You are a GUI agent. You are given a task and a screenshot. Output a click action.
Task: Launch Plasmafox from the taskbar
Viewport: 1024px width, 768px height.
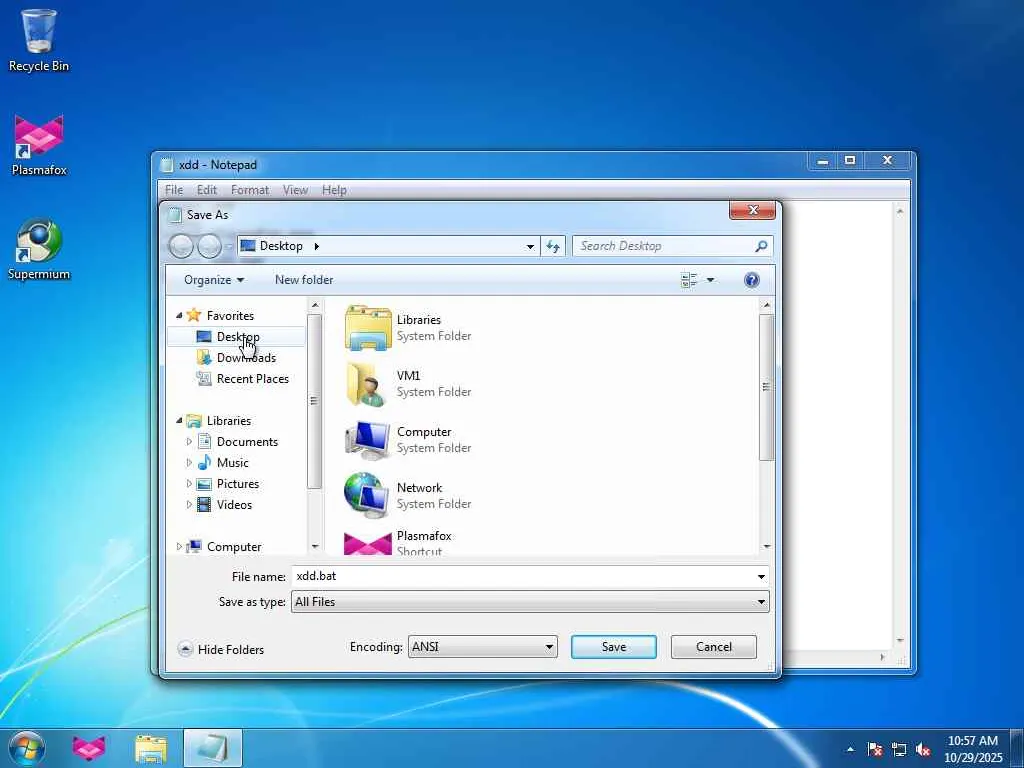click(89, 748)
